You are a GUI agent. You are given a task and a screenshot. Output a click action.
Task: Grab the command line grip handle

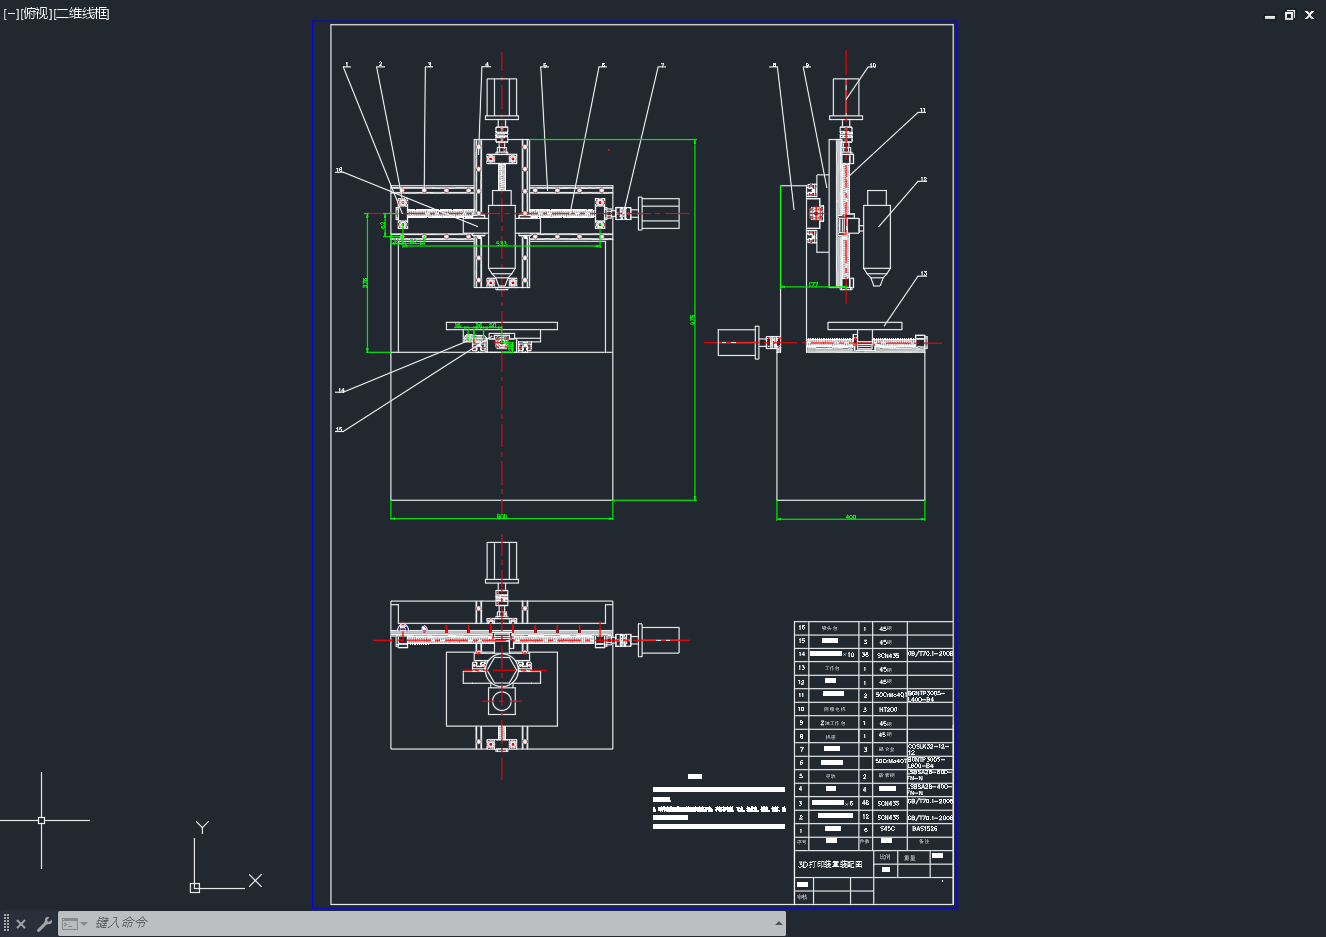pyautogui.click(x=6, y=924)
